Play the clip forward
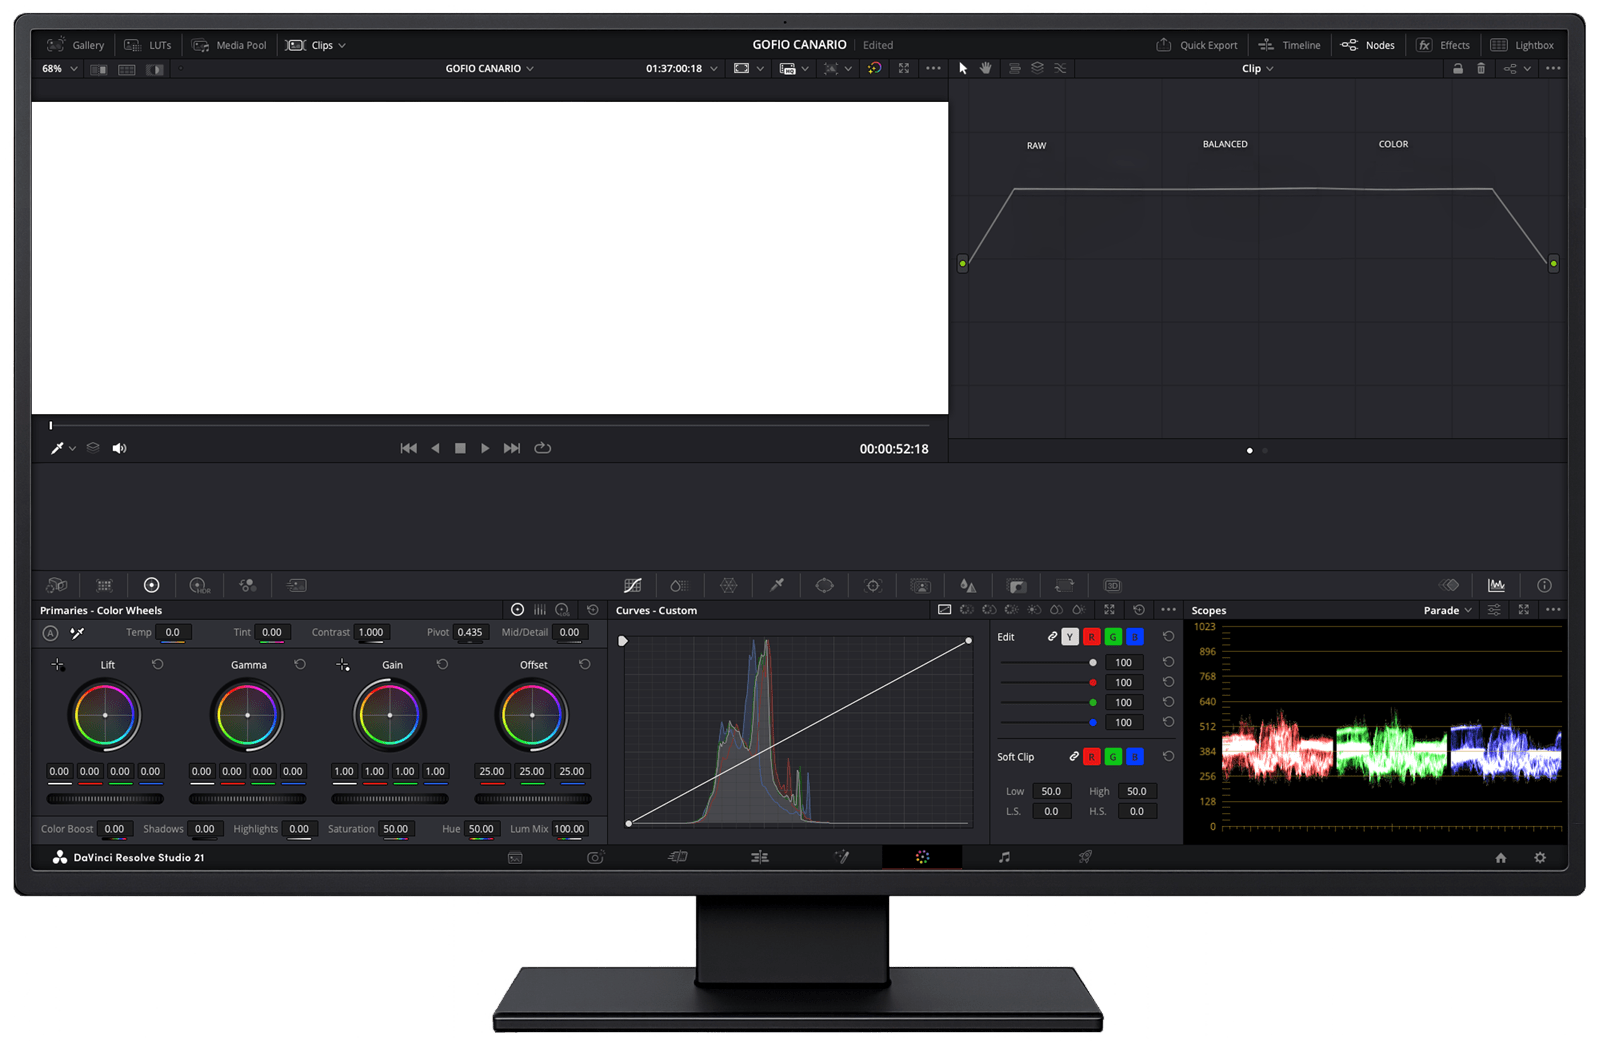The height and width of the screenshot is (1041, 1600). click(485, 448)
